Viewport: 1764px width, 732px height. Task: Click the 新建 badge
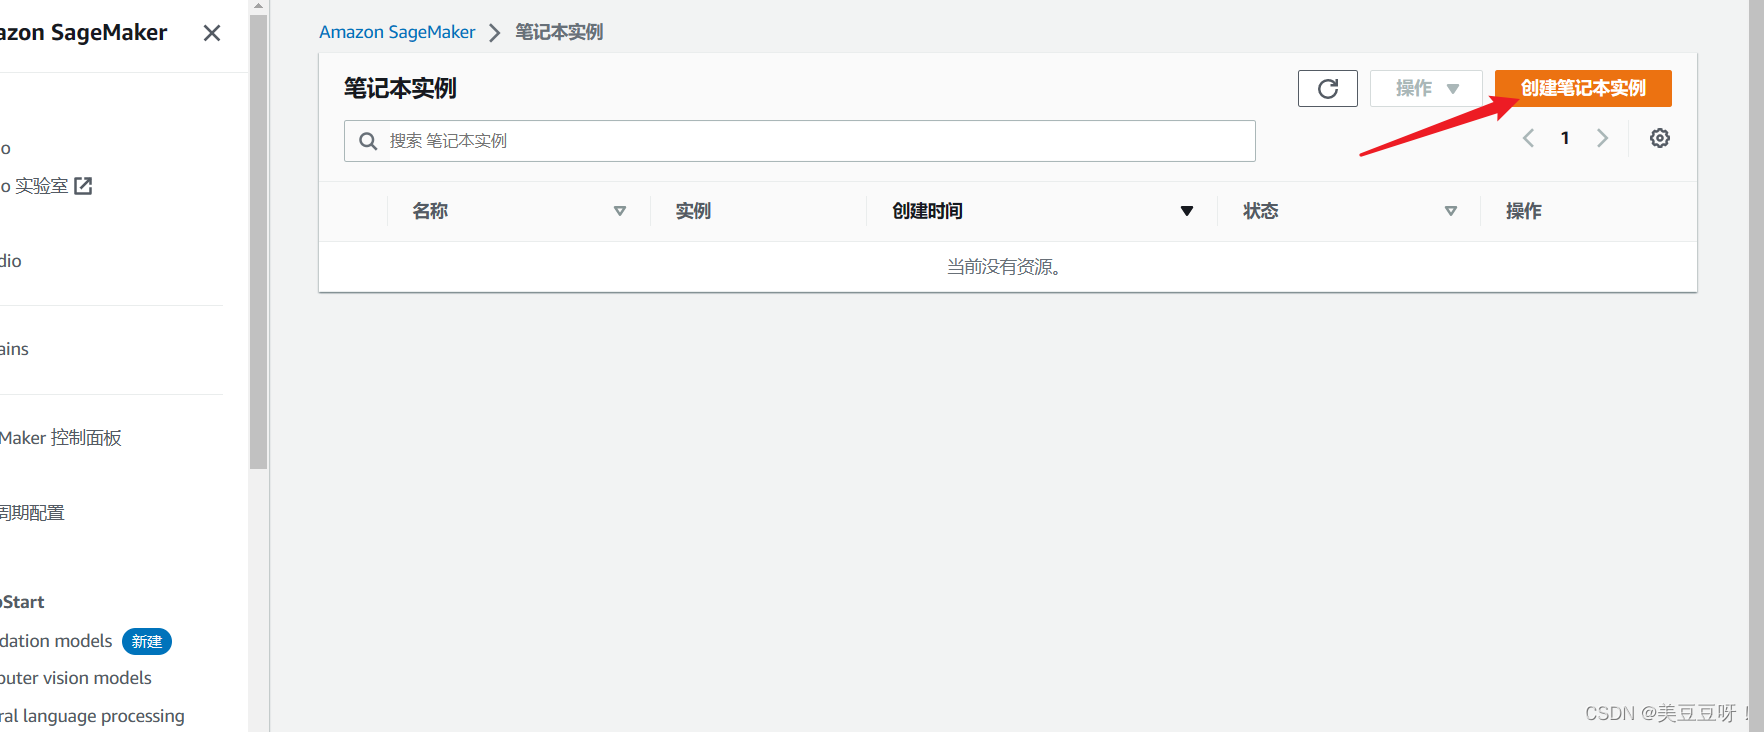(x=147, y=641)
